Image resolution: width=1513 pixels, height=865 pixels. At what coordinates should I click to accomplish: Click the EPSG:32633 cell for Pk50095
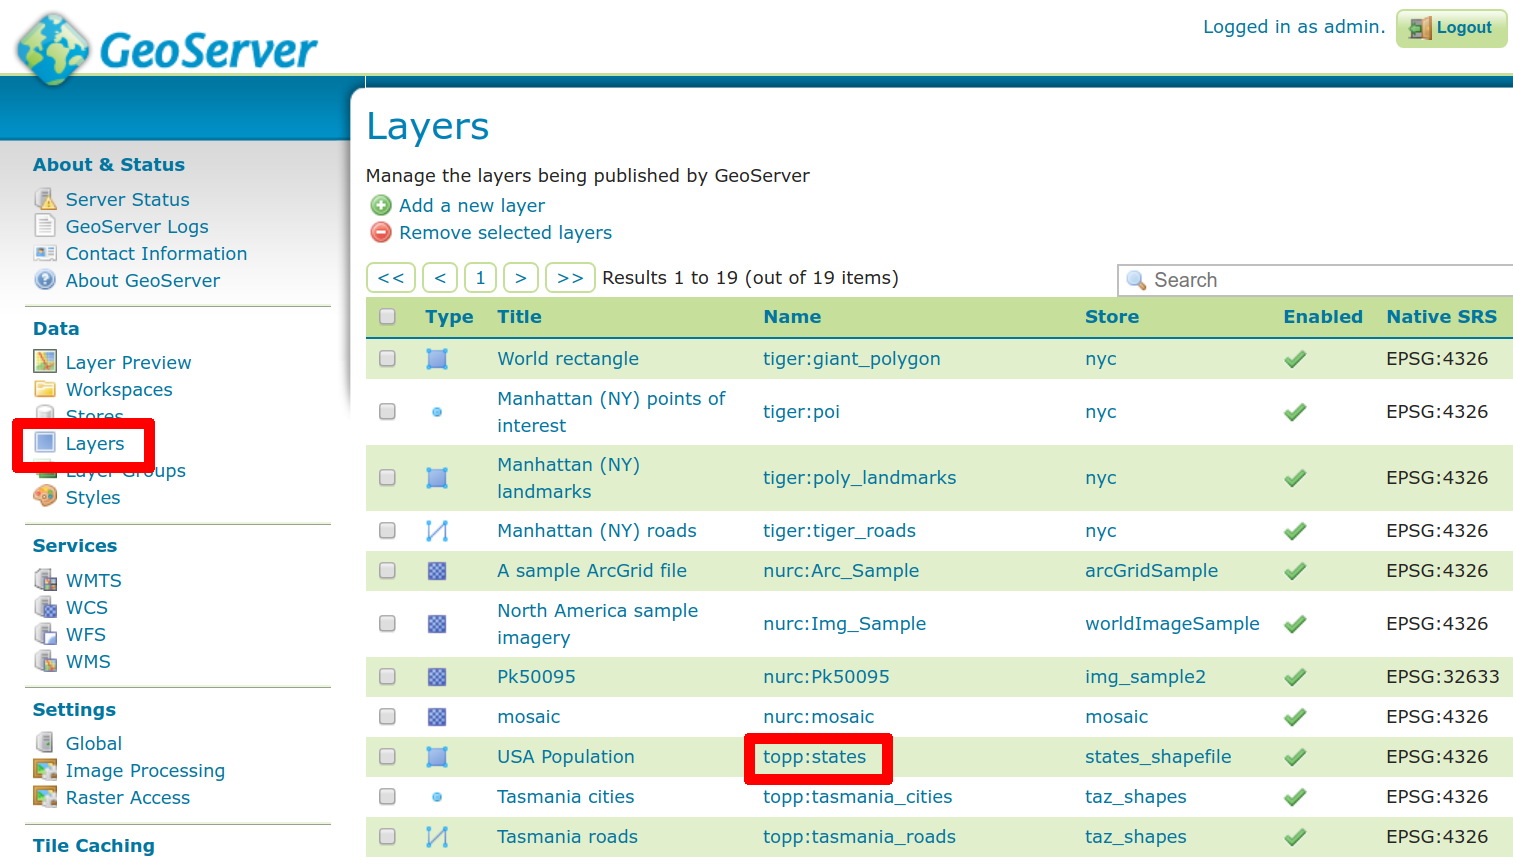pos(1443,677)
